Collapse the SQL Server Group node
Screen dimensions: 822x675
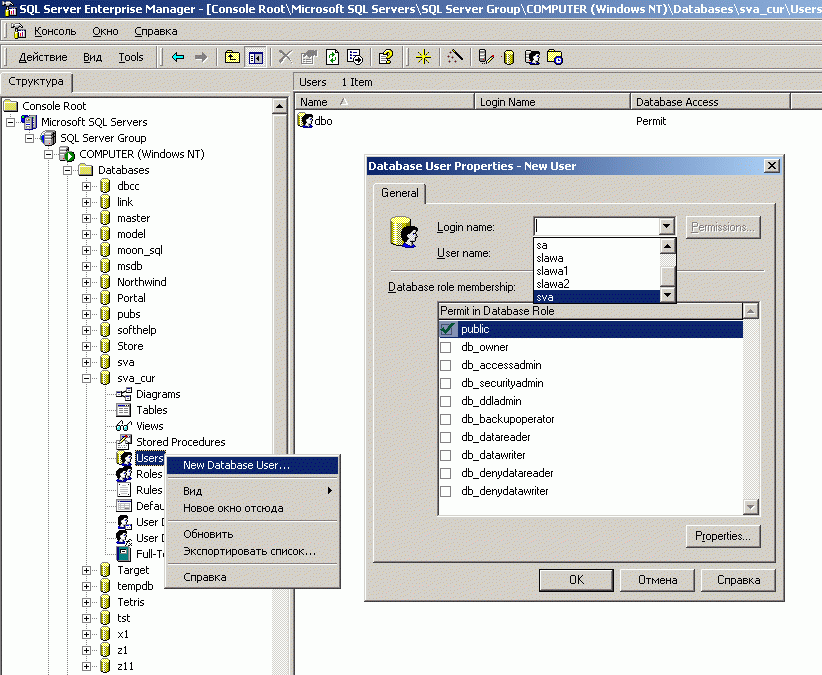pyautogui.click(x=29, y=138)
